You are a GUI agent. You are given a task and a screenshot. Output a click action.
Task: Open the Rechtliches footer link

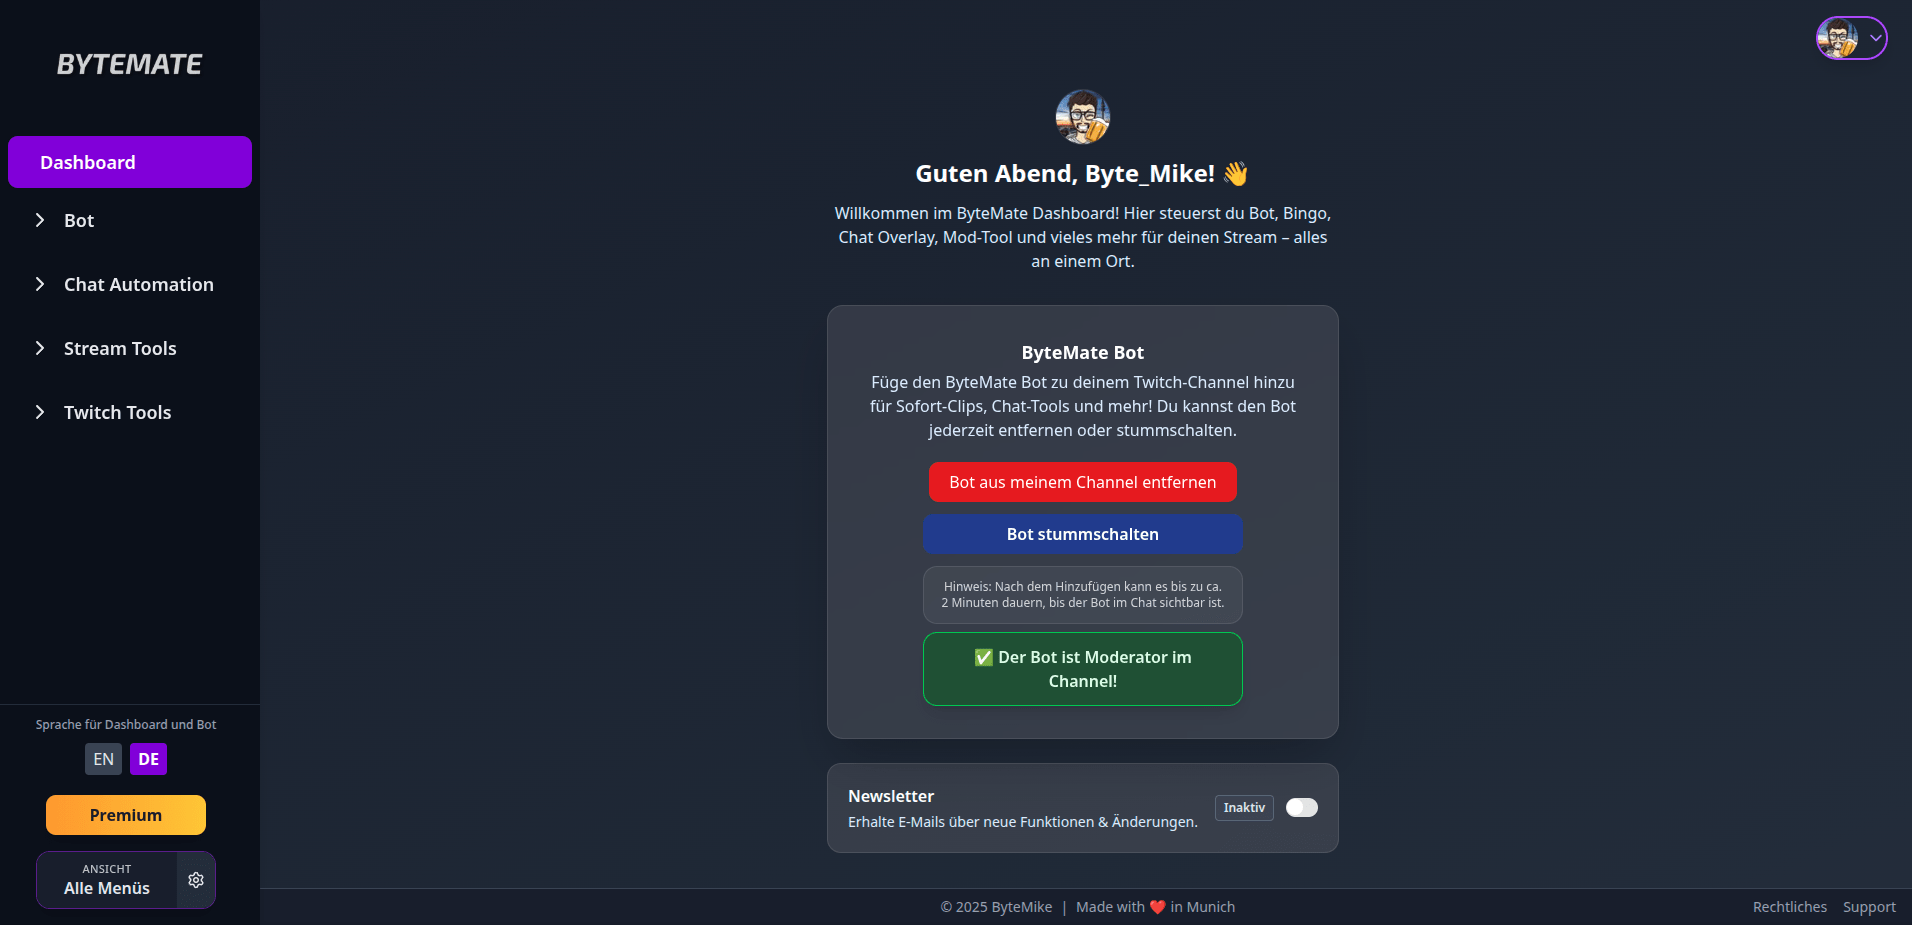1789,906
